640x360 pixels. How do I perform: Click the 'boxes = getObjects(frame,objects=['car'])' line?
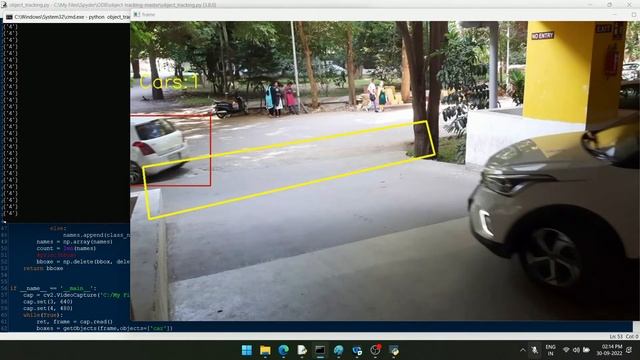[x=104, y=328]
